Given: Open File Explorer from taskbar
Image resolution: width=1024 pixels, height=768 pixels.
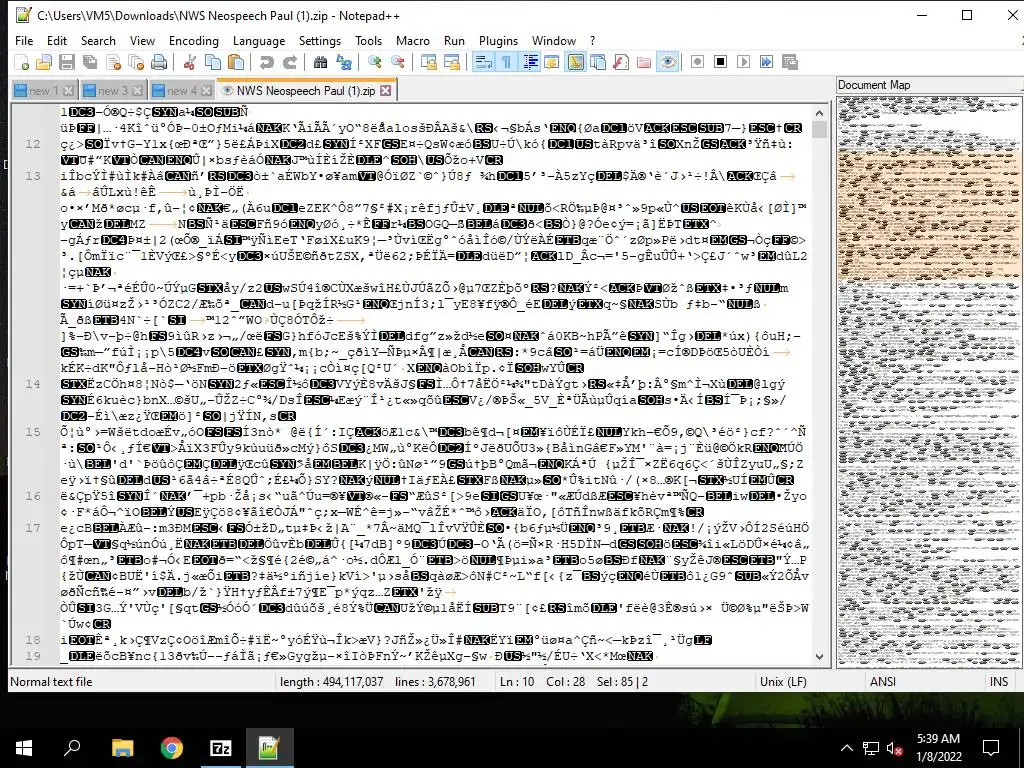Looking at the screenshot, I should point(122,748).
